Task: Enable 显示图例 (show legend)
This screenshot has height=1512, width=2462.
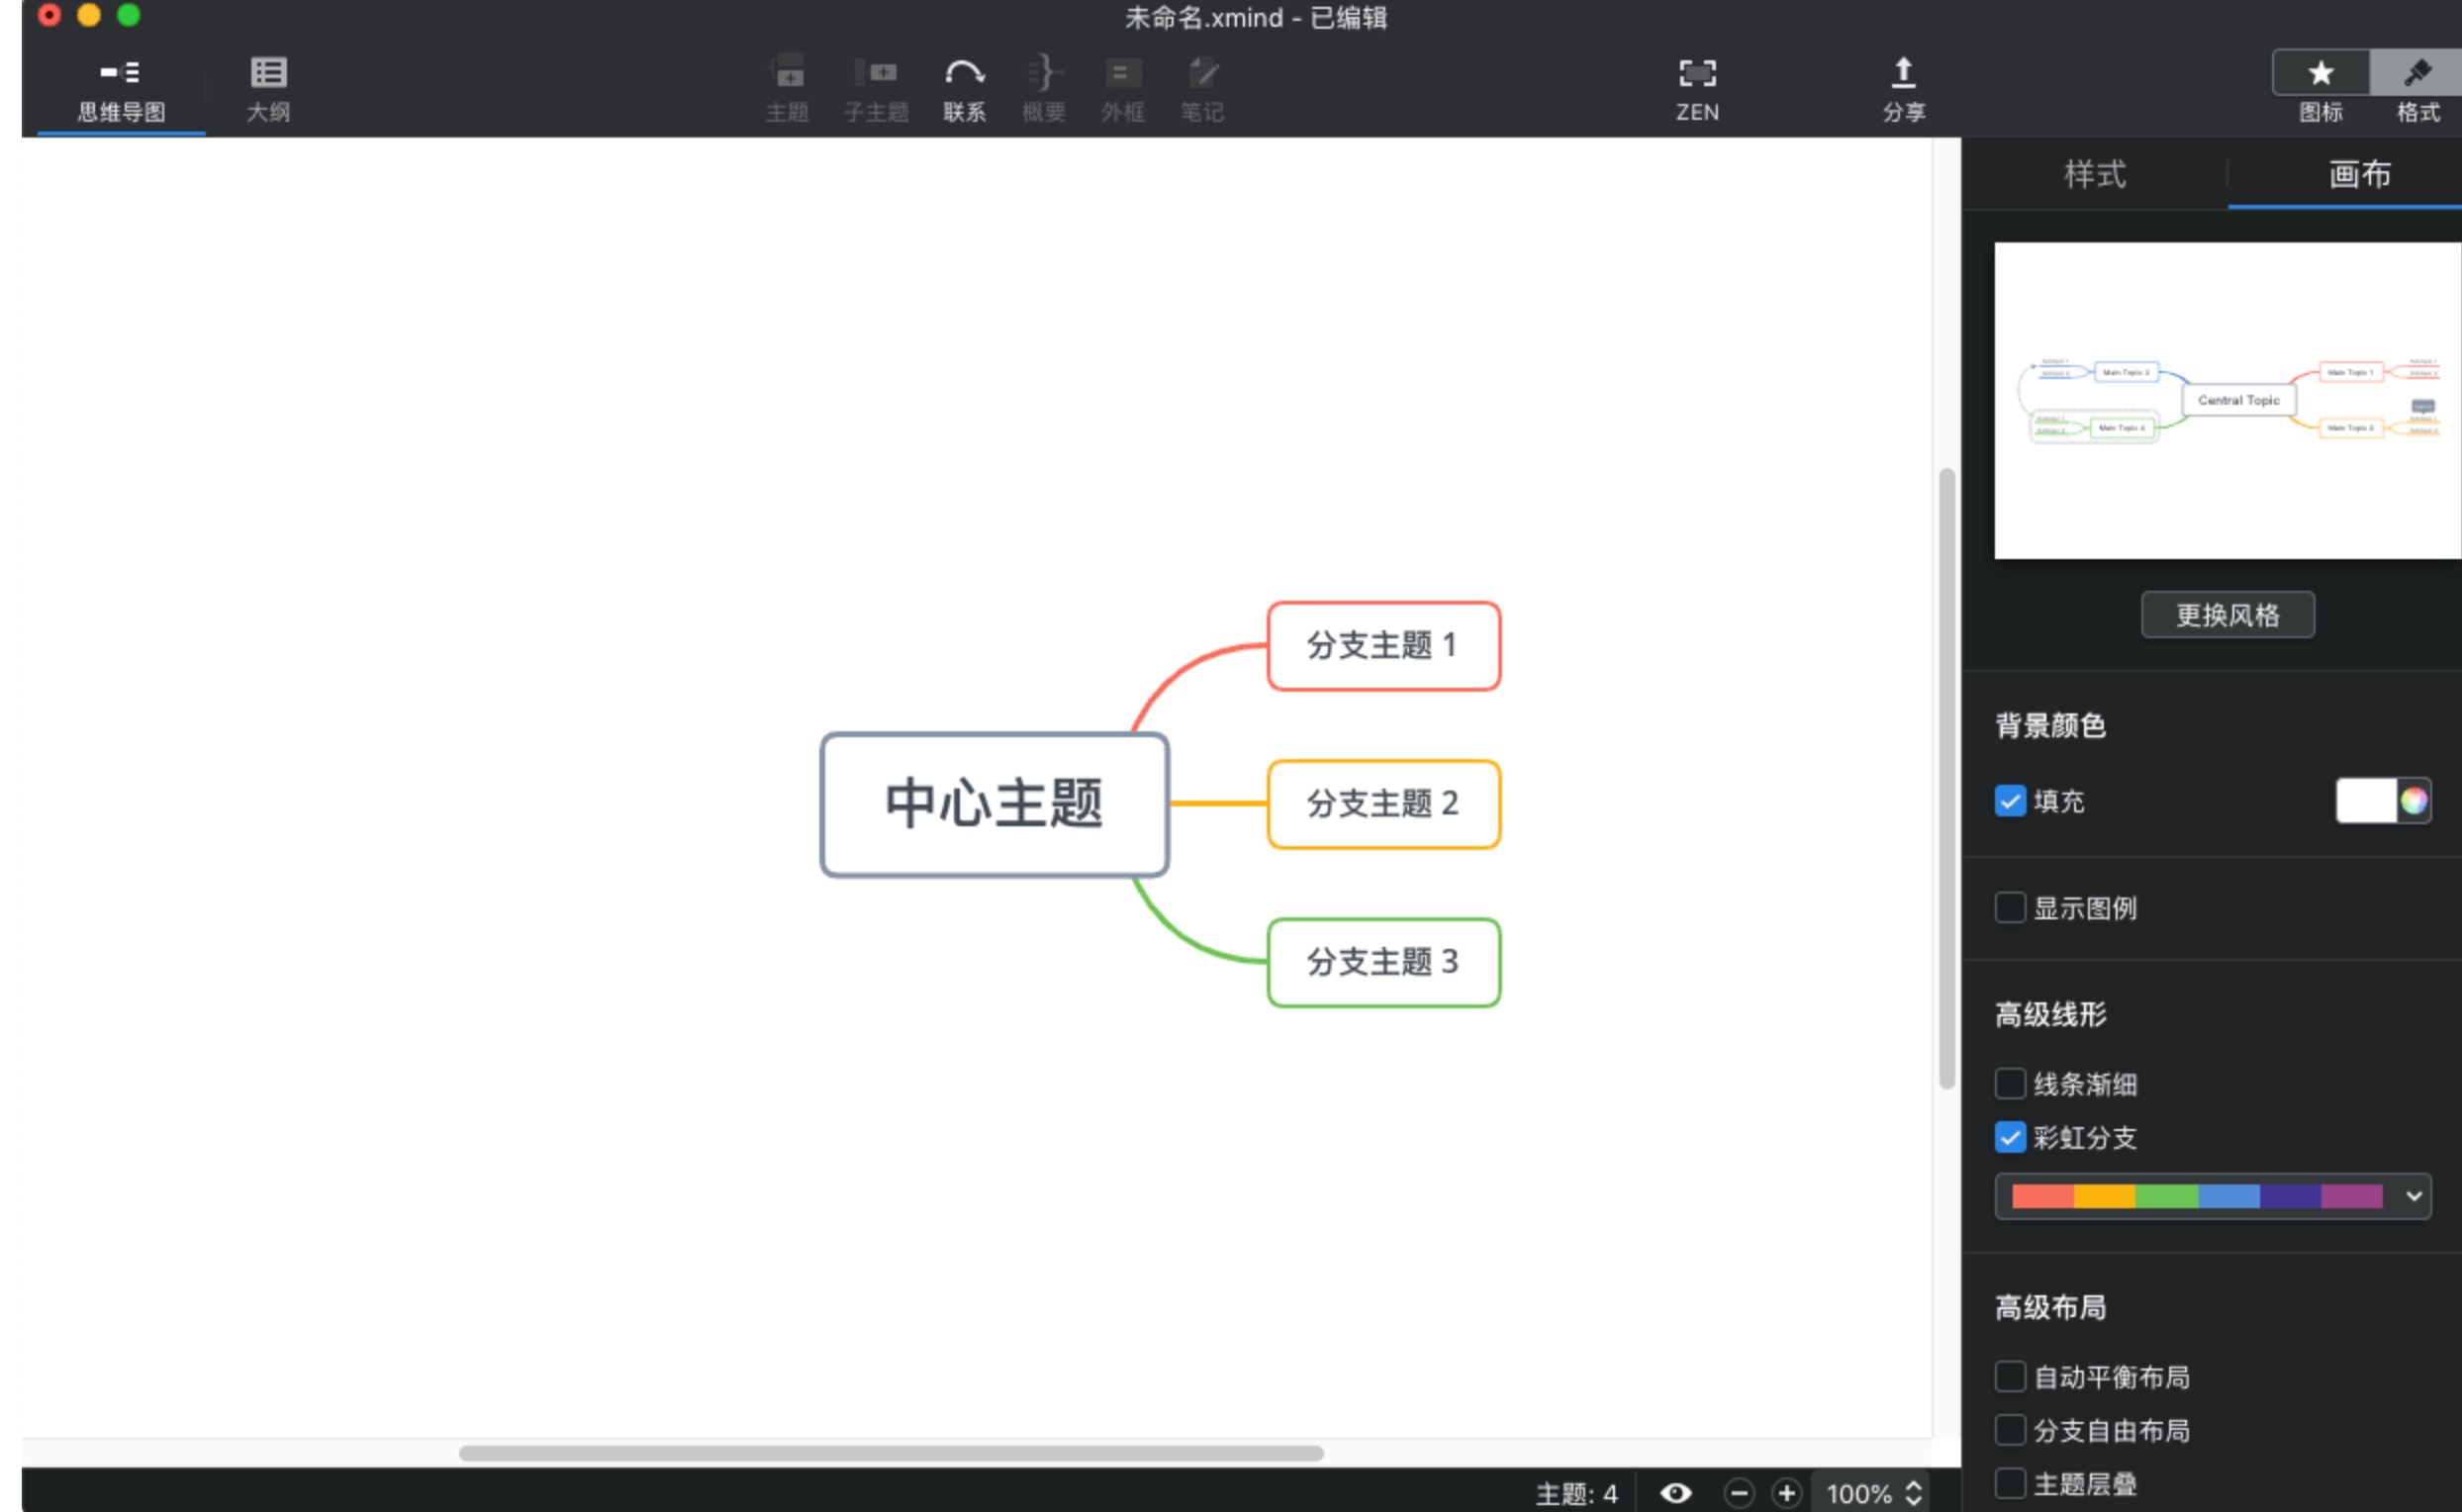Action: tap(2010, 907)
